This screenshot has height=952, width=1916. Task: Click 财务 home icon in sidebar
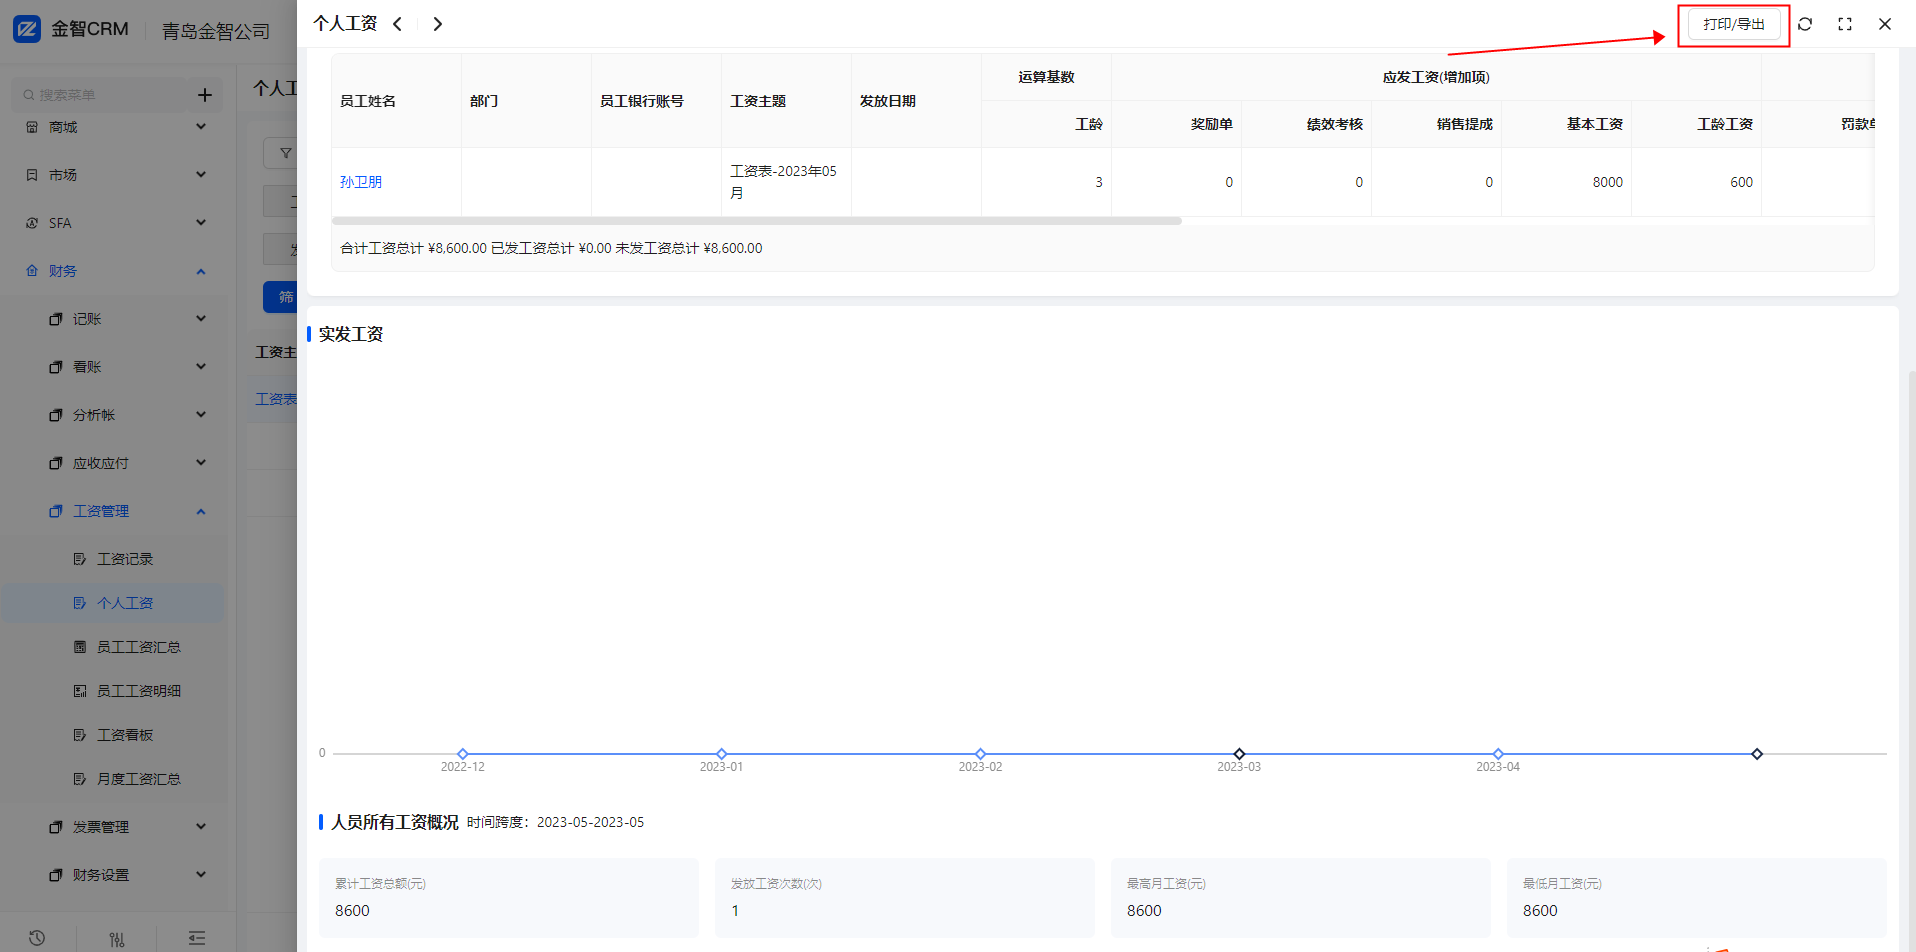32,271
